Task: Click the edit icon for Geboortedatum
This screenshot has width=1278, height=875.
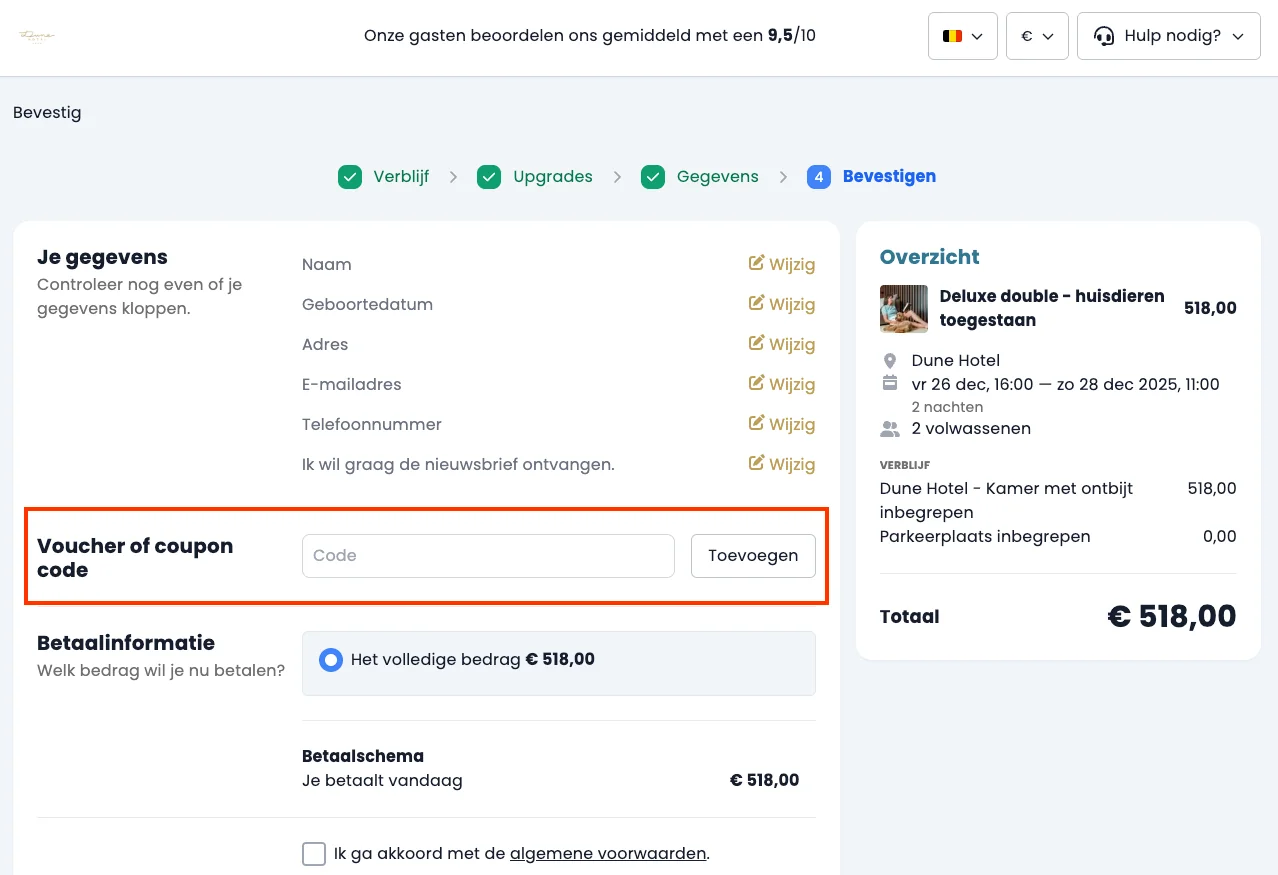Action: click(x=757, y=304)
